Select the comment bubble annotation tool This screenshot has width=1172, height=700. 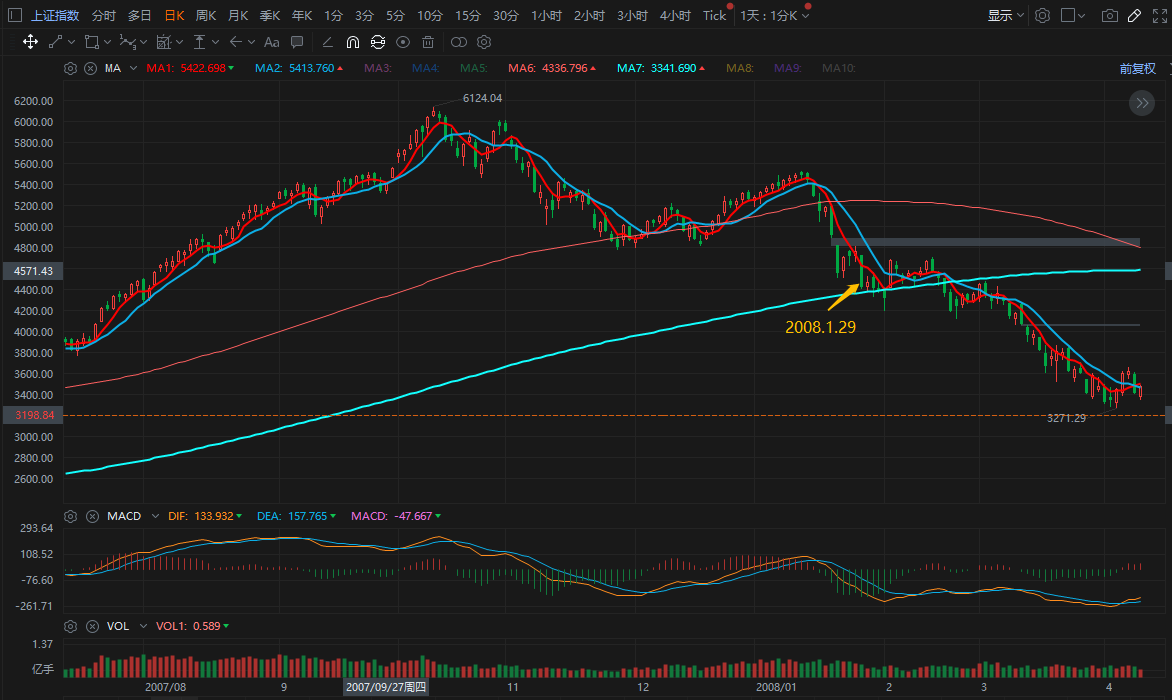tap(297, 42)
